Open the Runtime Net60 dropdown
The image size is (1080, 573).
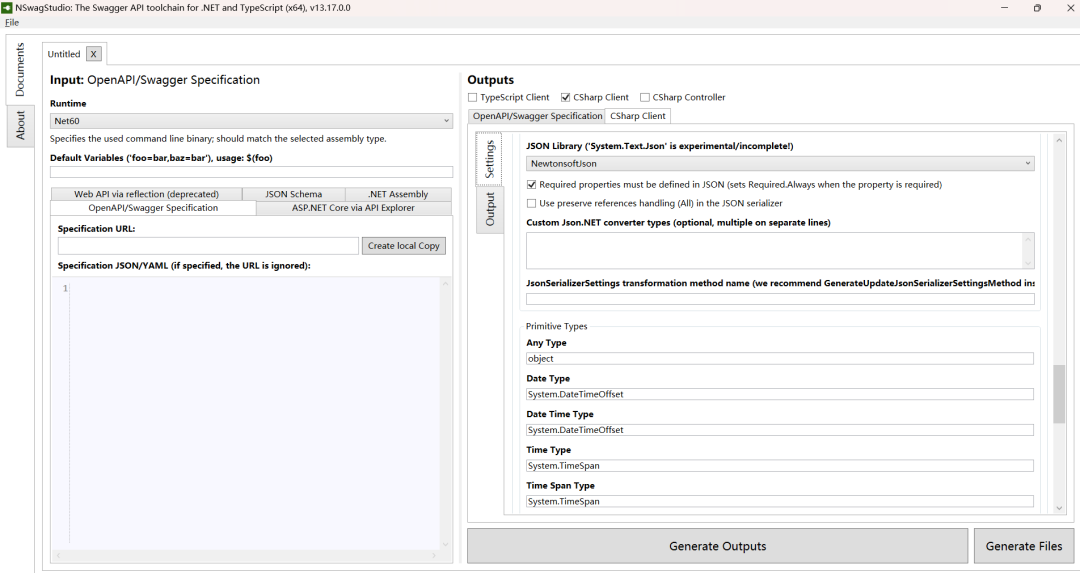(251, 121)
